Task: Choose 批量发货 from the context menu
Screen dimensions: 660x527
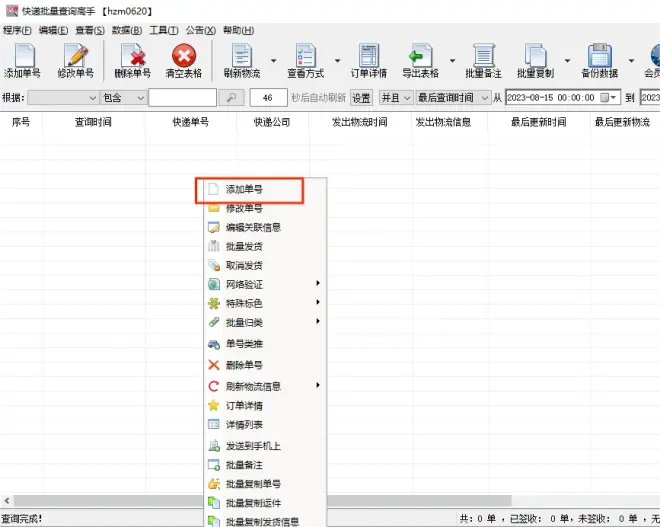Action: tap(244, 246)
